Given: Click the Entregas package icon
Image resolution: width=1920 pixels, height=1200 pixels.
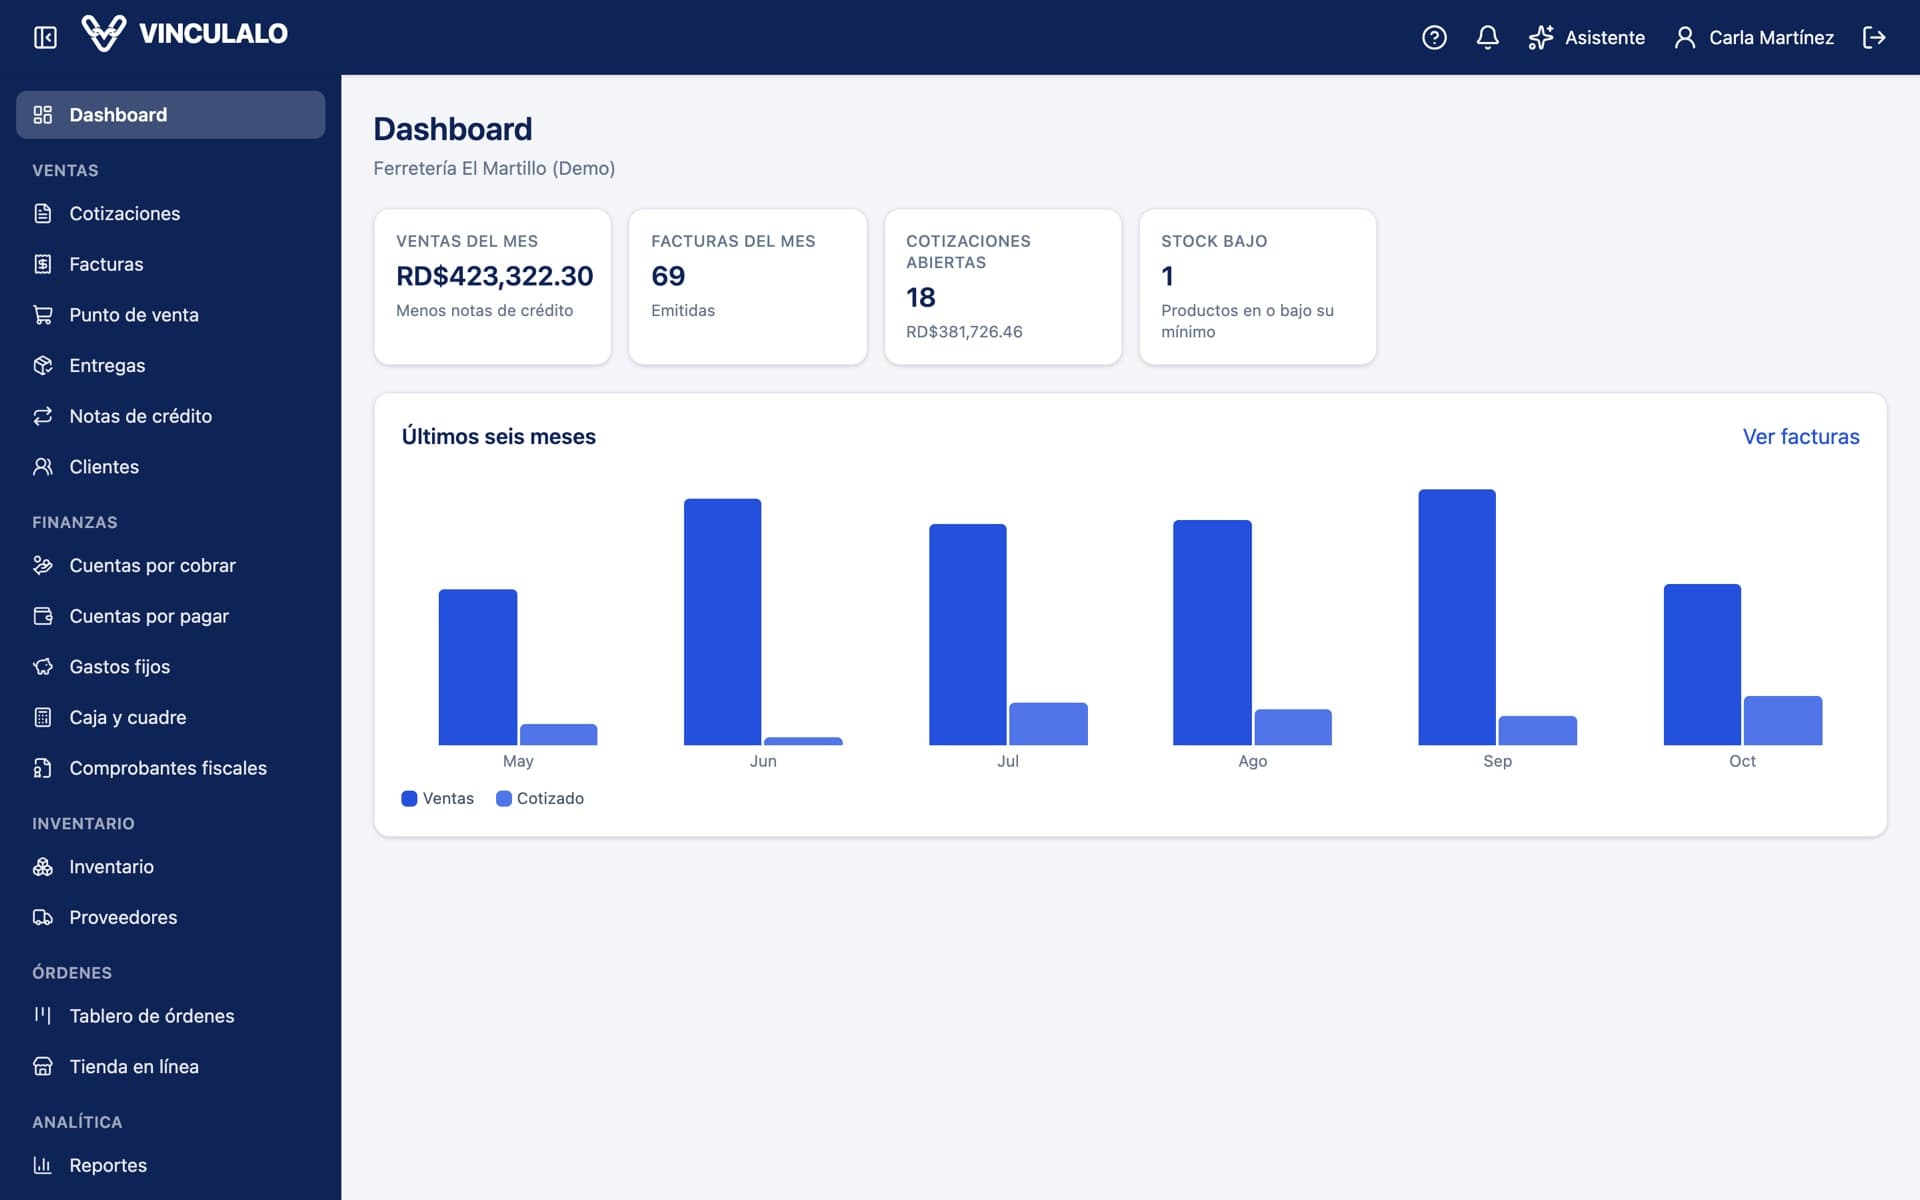Looking at the screenshot, I should pyautogui.click(x=43, y=365).
